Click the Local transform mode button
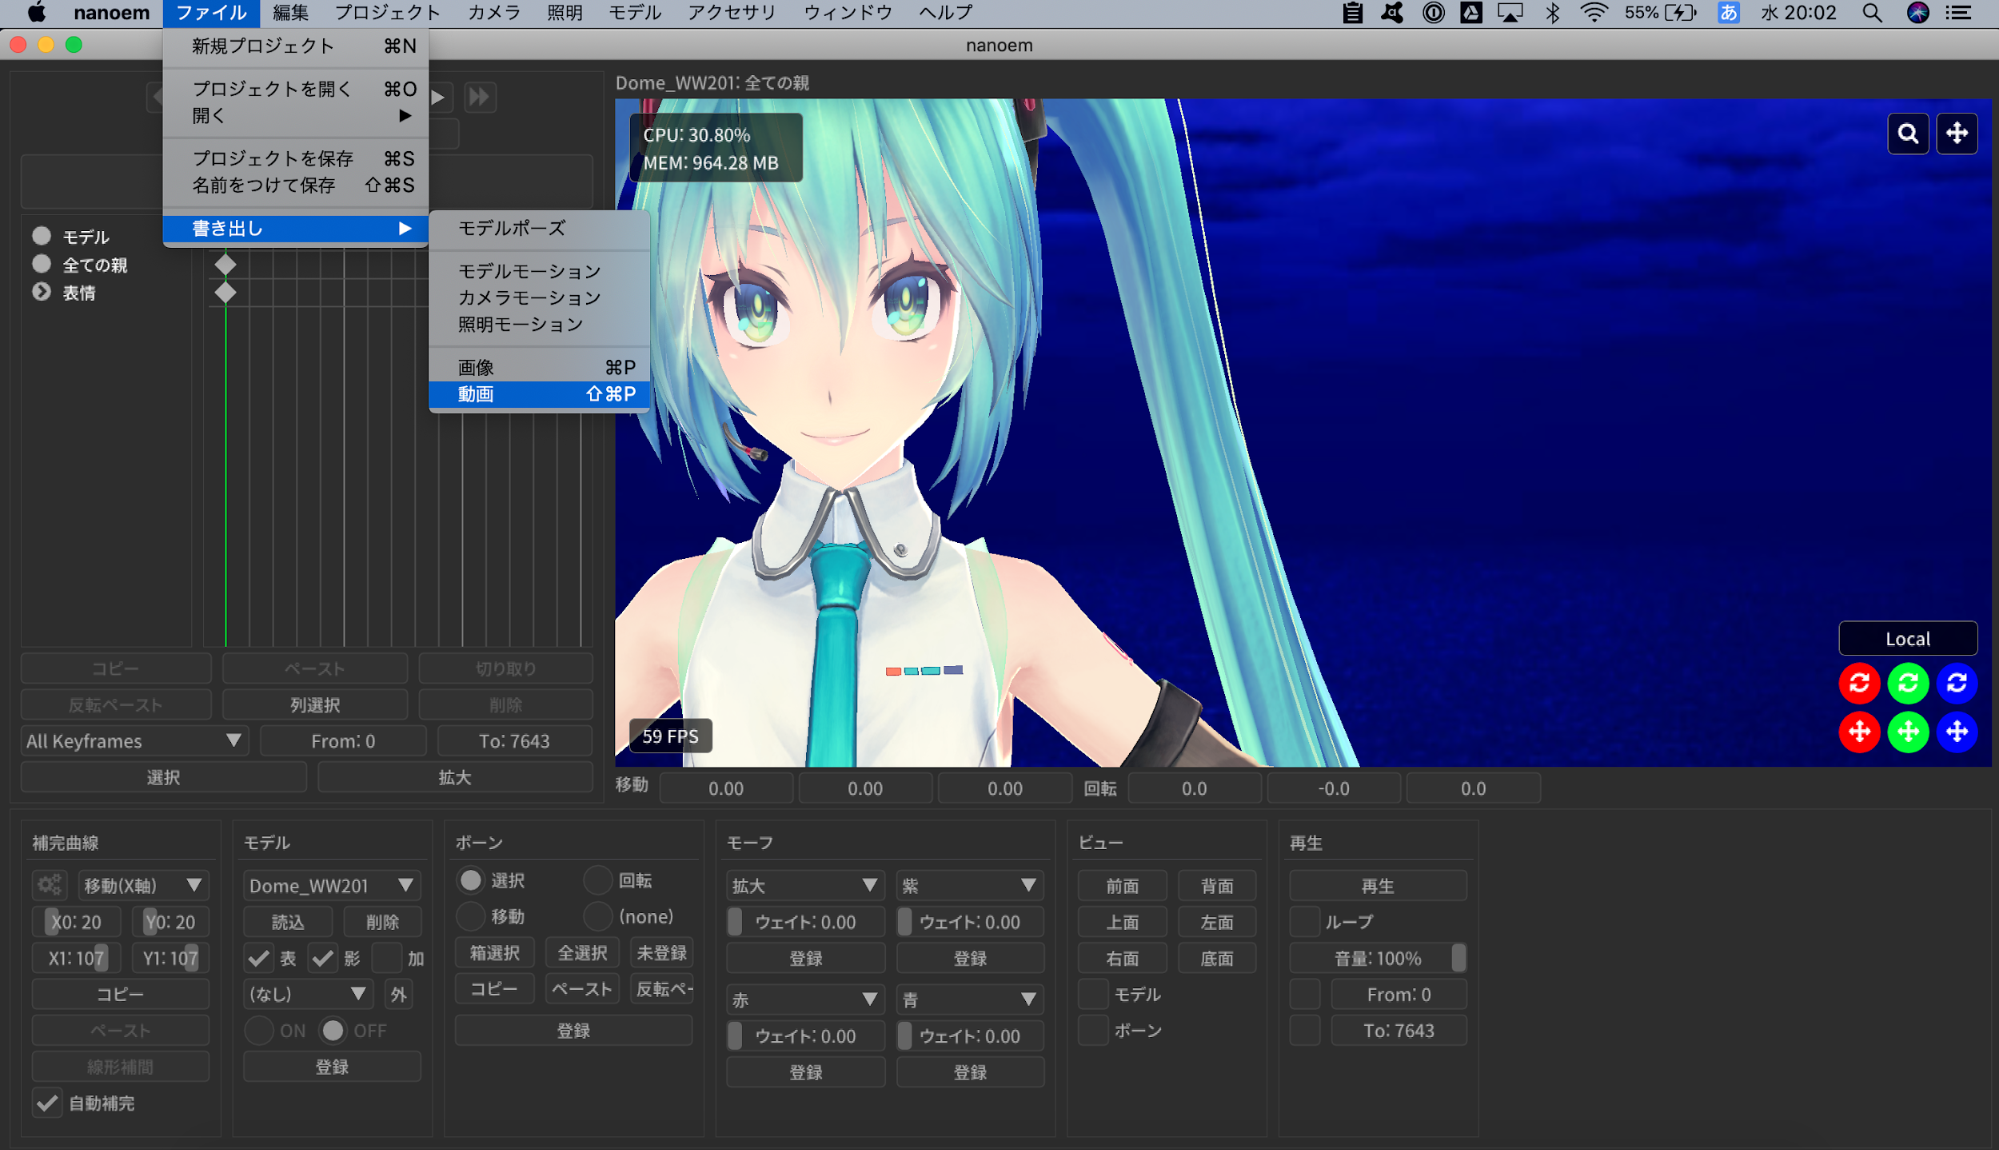The height and width of the screenshot is (1150, 1999). coord(1908,639)
